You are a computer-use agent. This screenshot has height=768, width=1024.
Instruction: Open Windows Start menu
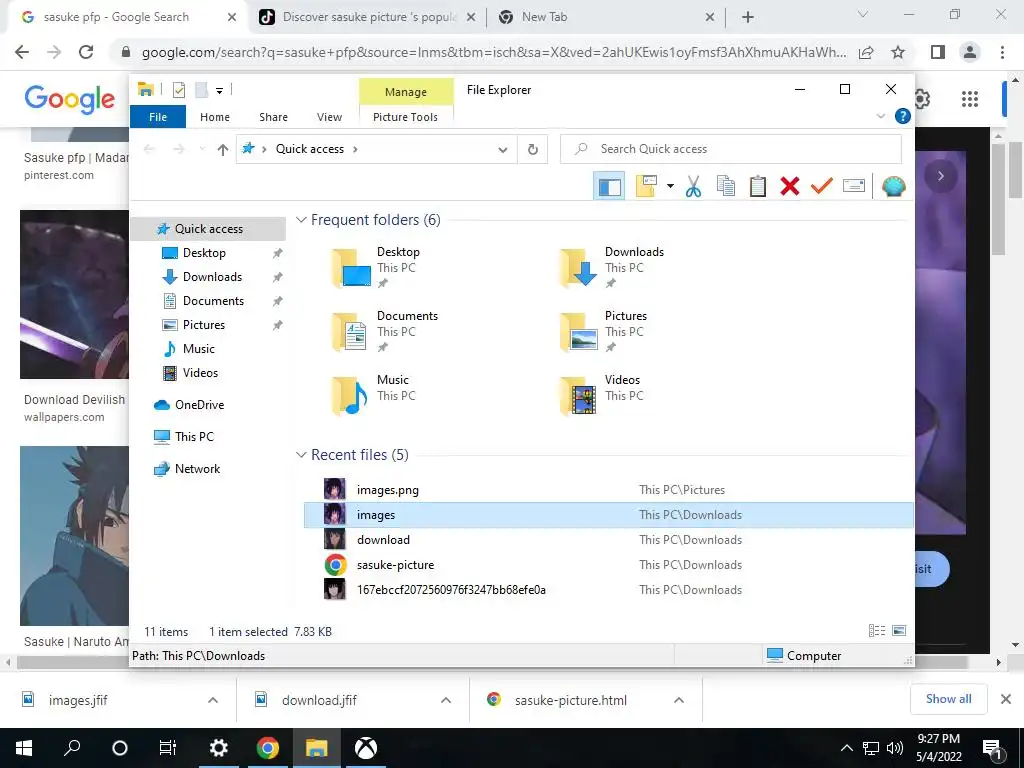pos(24,748)
